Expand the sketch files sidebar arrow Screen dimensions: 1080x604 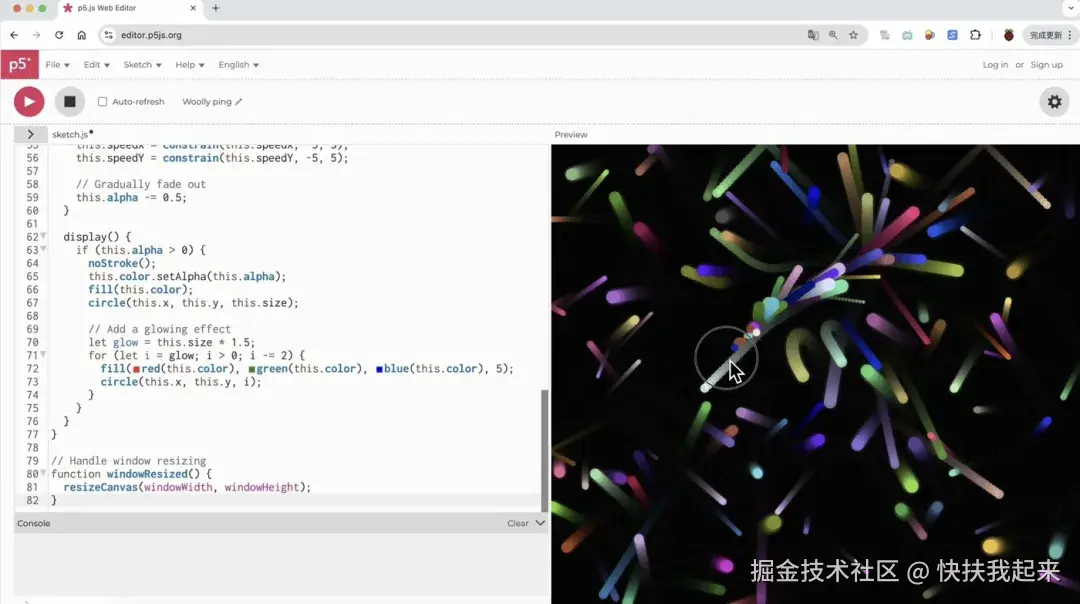(x=30, y=134)
